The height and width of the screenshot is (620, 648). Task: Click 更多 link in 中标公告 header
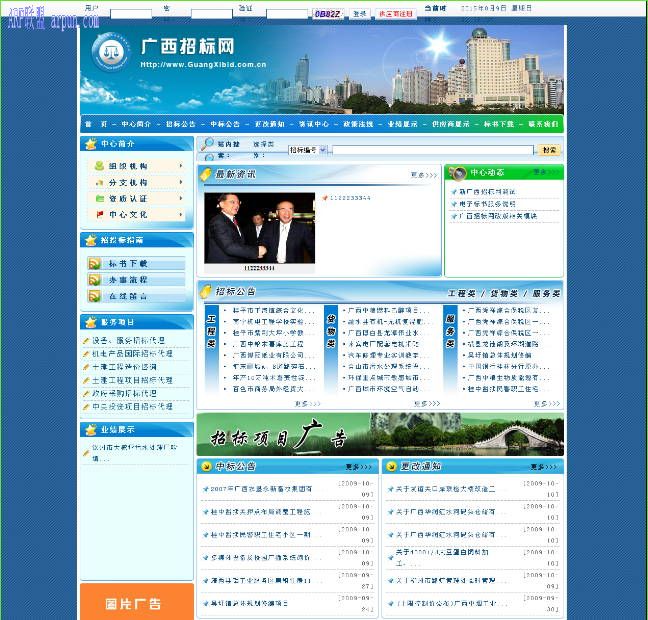point(358,467)
